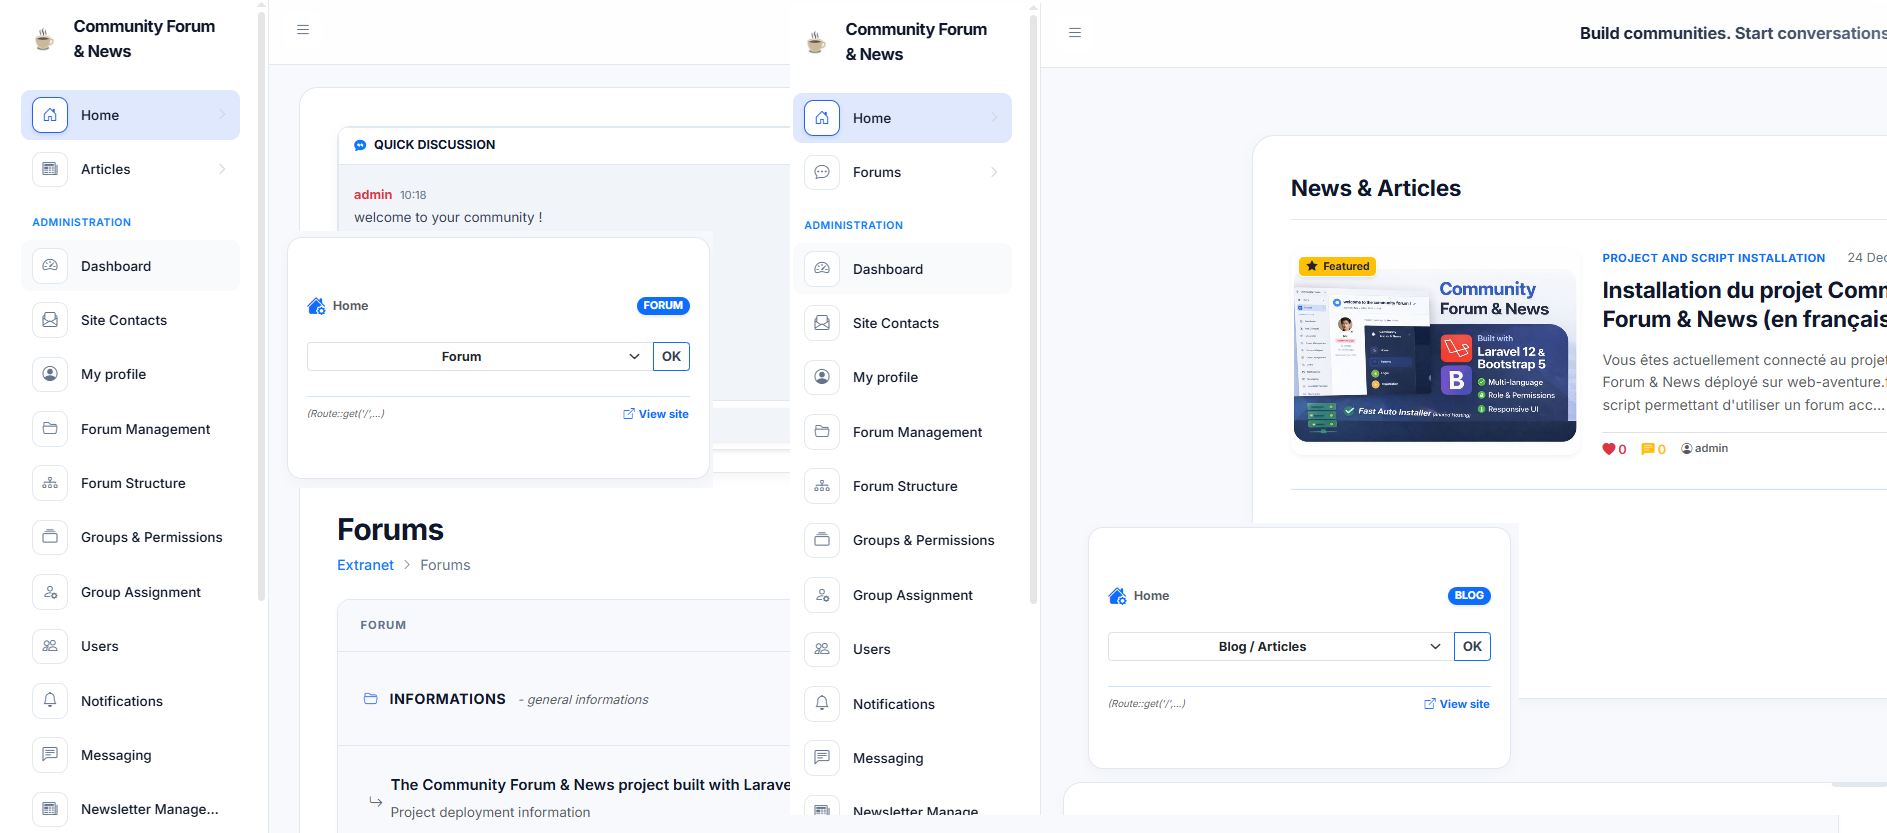Click Groups & Permissions icon, left panel
Viewport: 1887px width, 833px height.
click(x=50, y=537)
